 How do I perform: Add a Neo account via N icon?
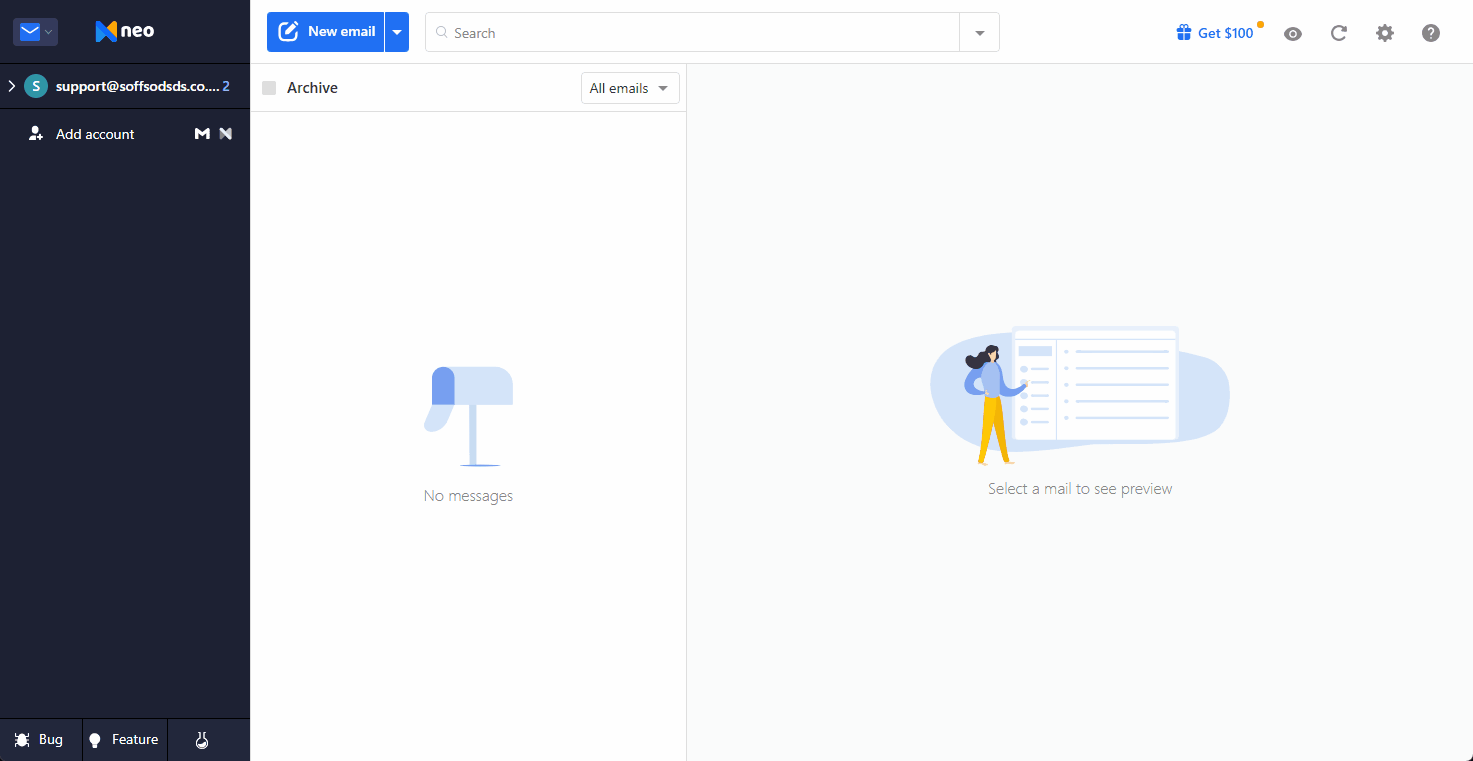(226, 134)
